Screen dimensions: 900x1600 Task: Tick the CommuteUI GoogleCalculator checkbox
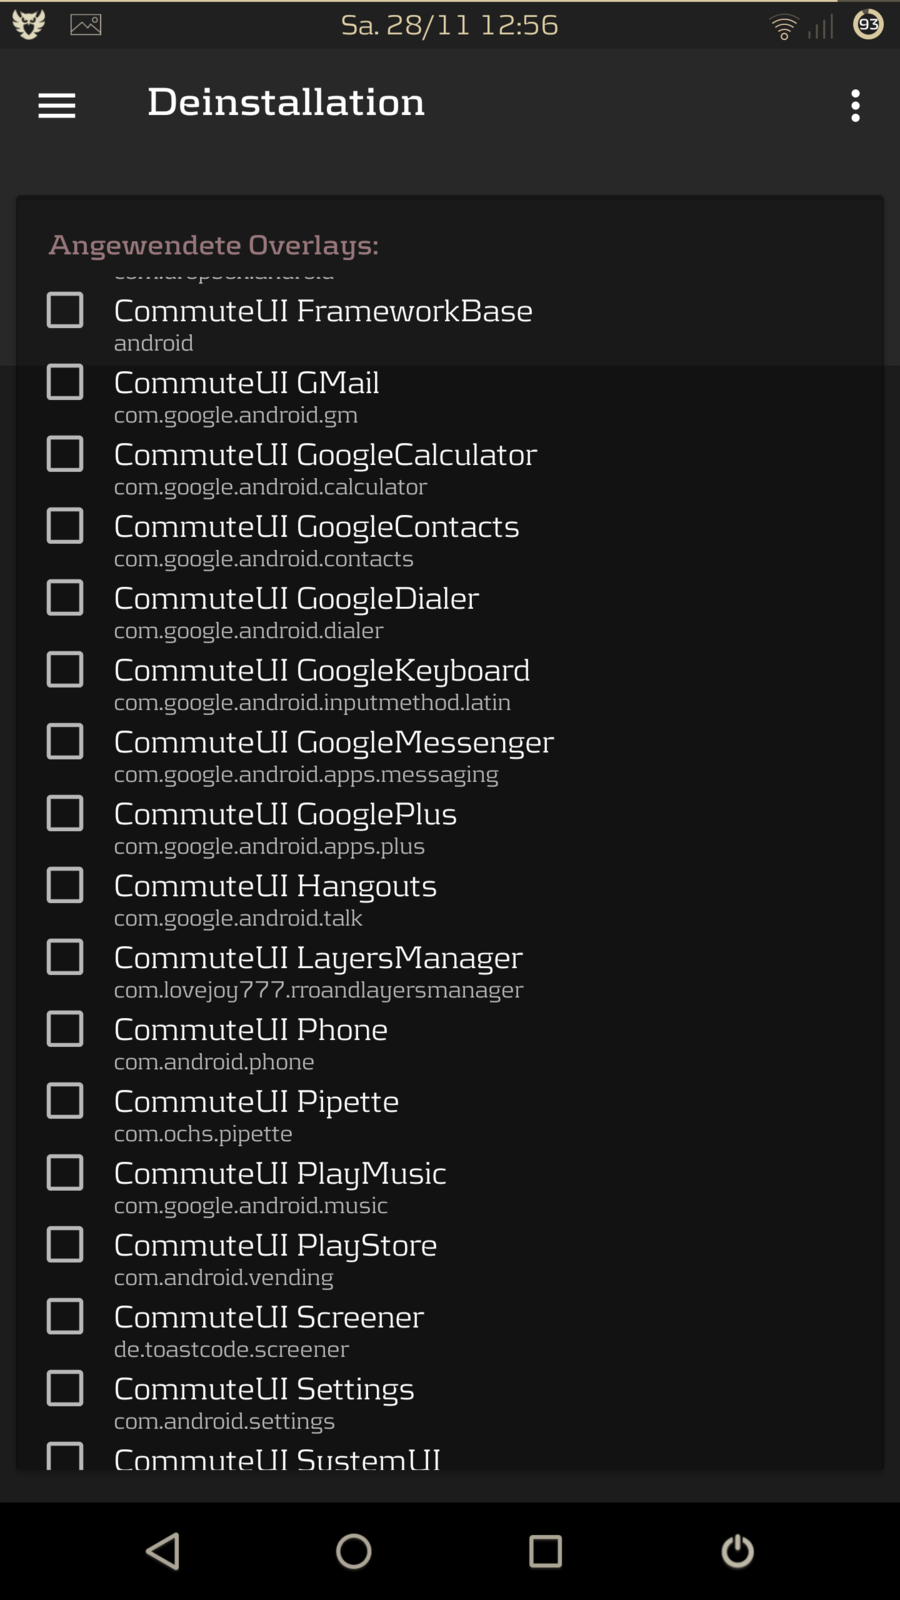coord(65,454)
